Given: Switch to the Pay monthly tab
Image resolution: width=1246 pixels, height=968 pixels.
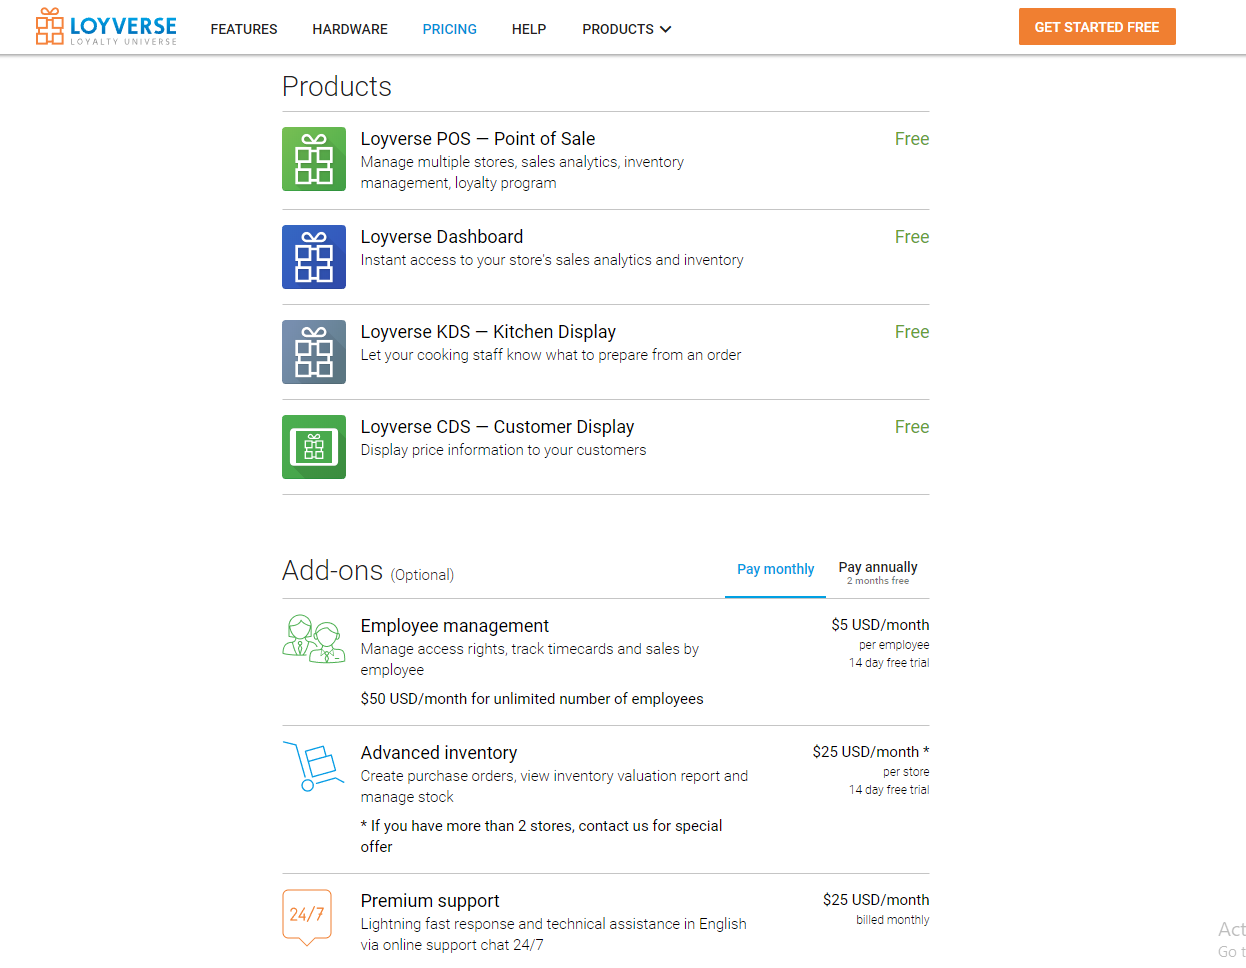Looking at the screenshot, I should [x=776, y=569].
